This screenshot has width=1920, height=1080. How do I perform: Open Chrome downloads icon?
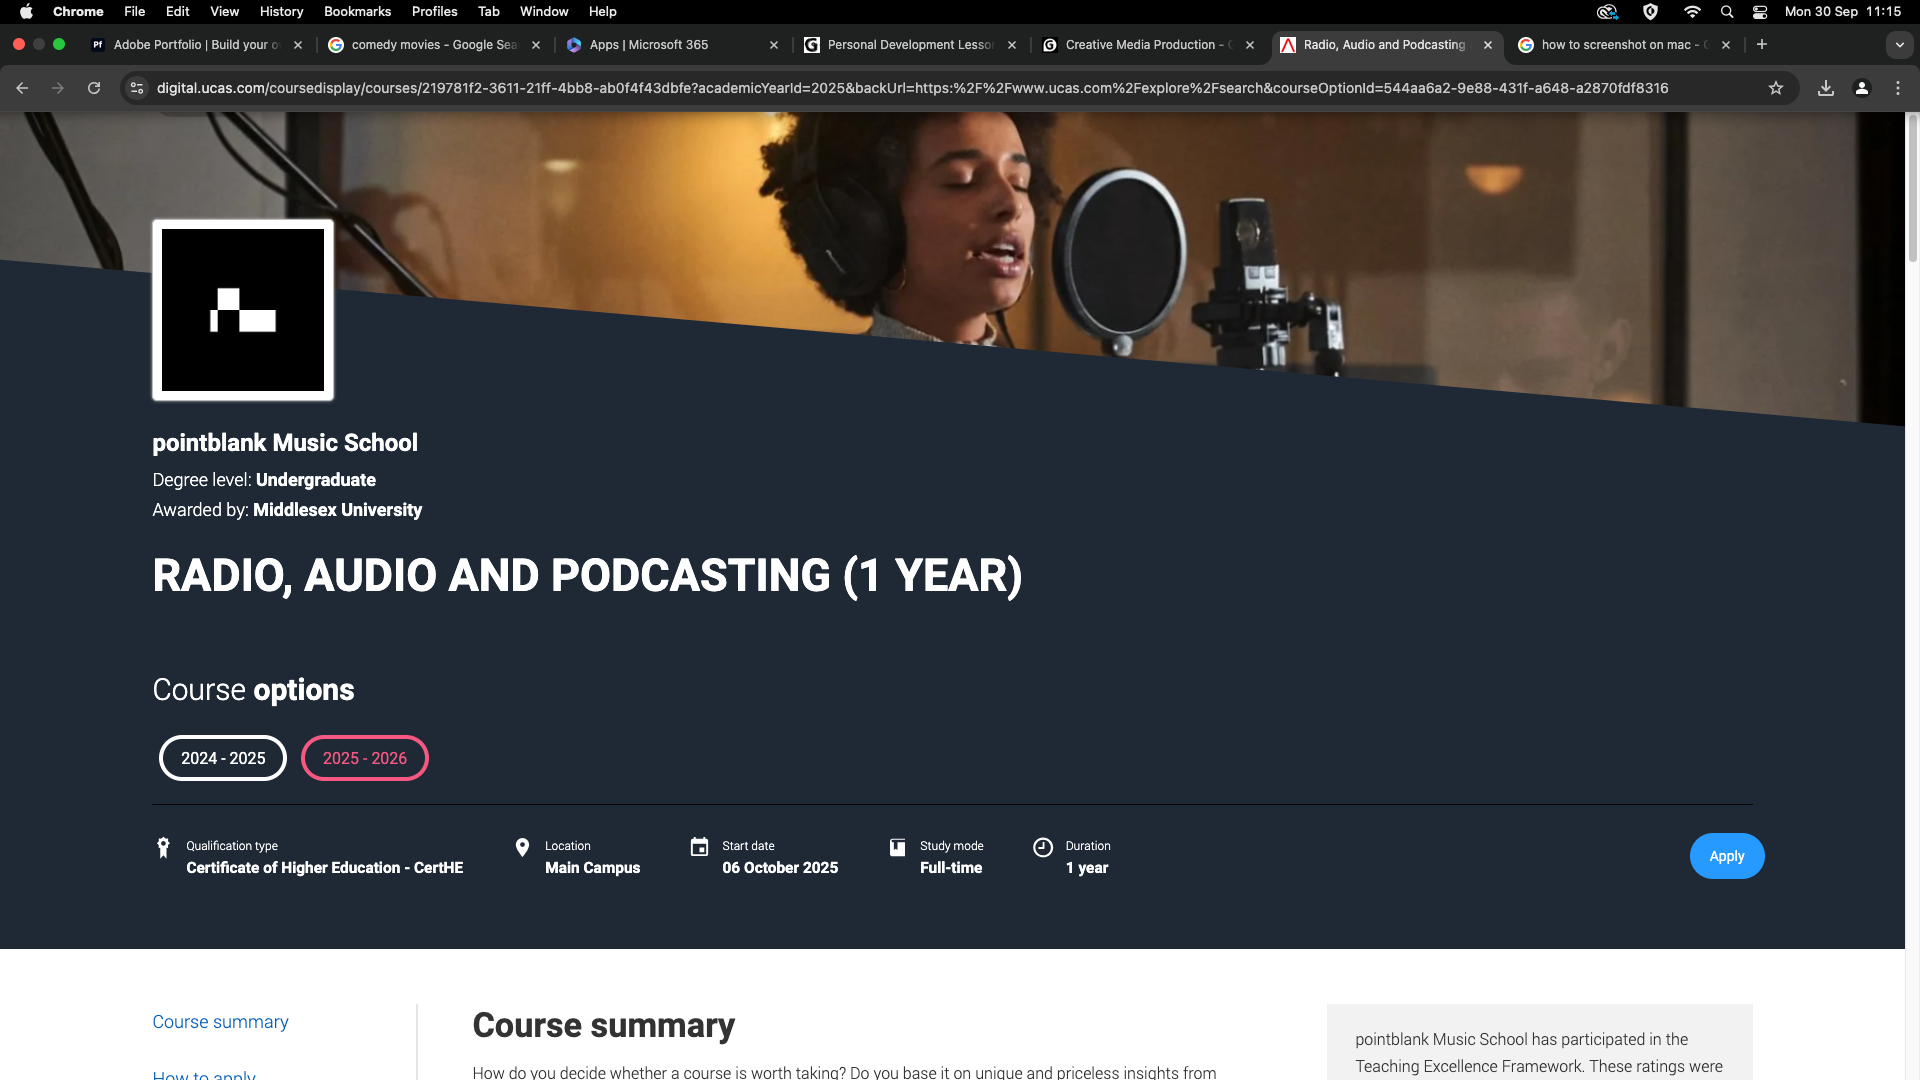[x=1826, y=88]
